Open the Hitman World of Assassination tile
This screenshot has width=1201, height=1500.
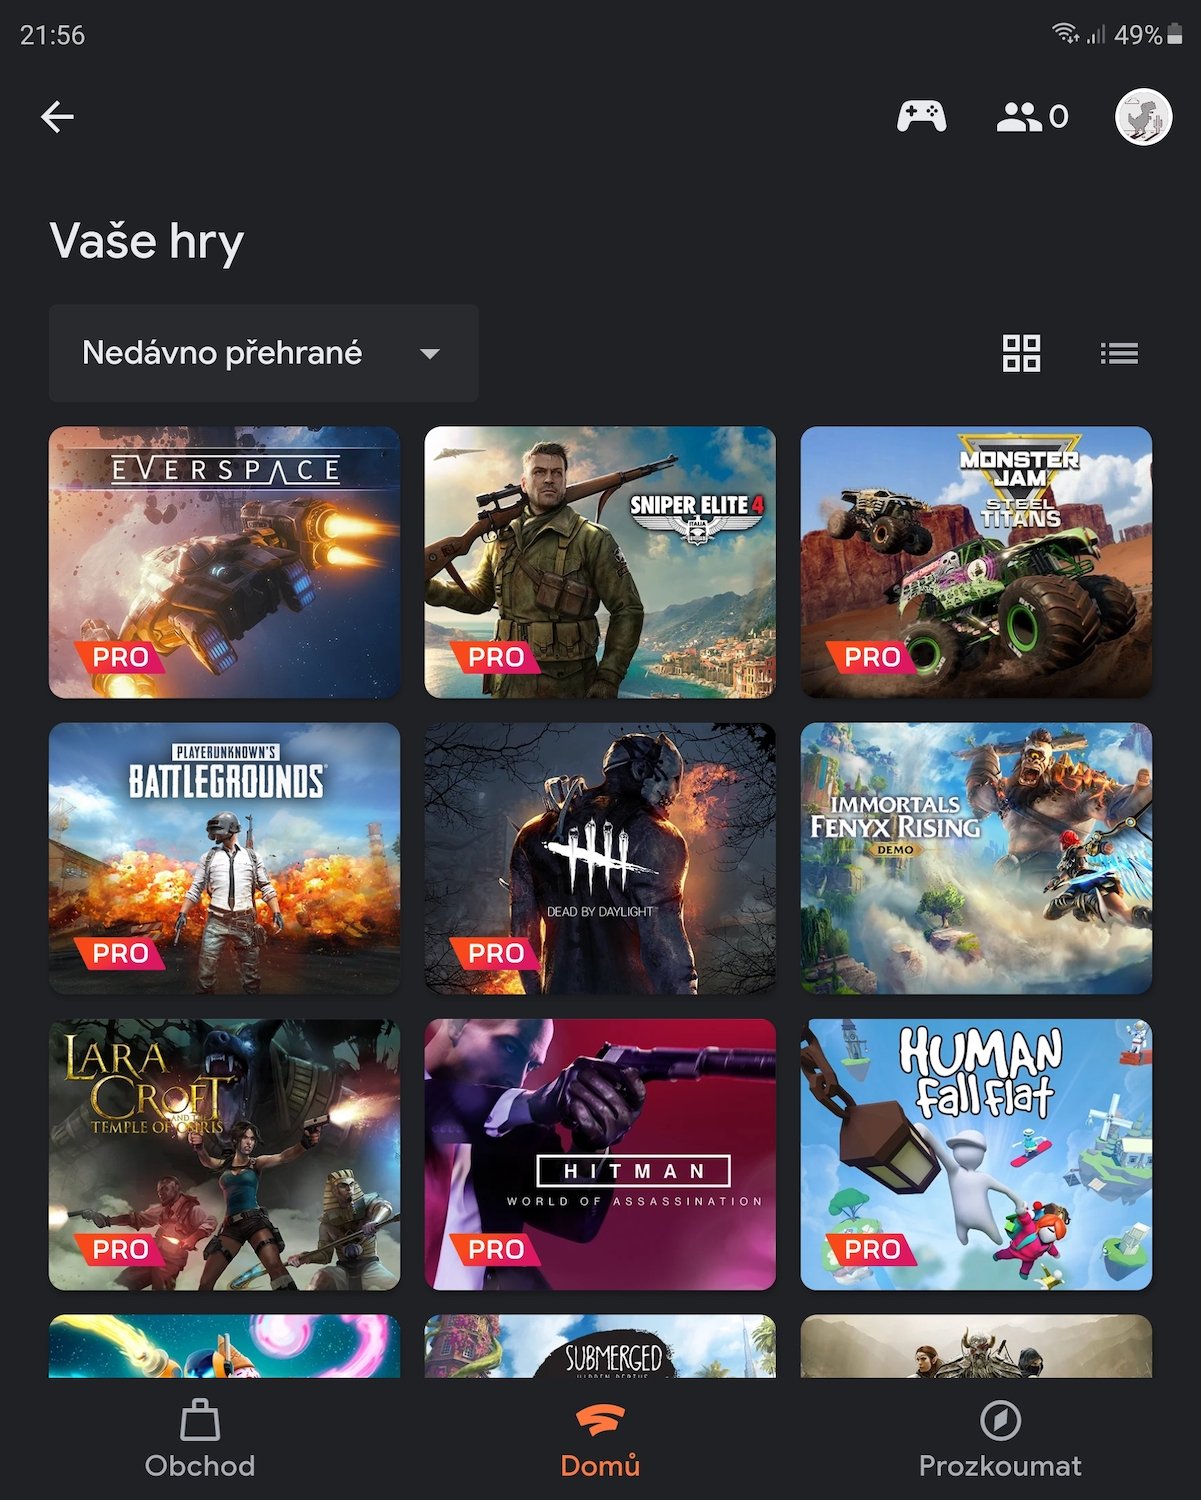600,1154
